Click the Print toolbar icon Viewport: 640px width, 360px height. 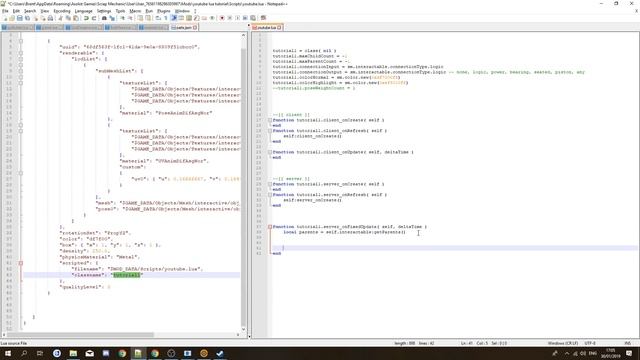coord(50,18)
